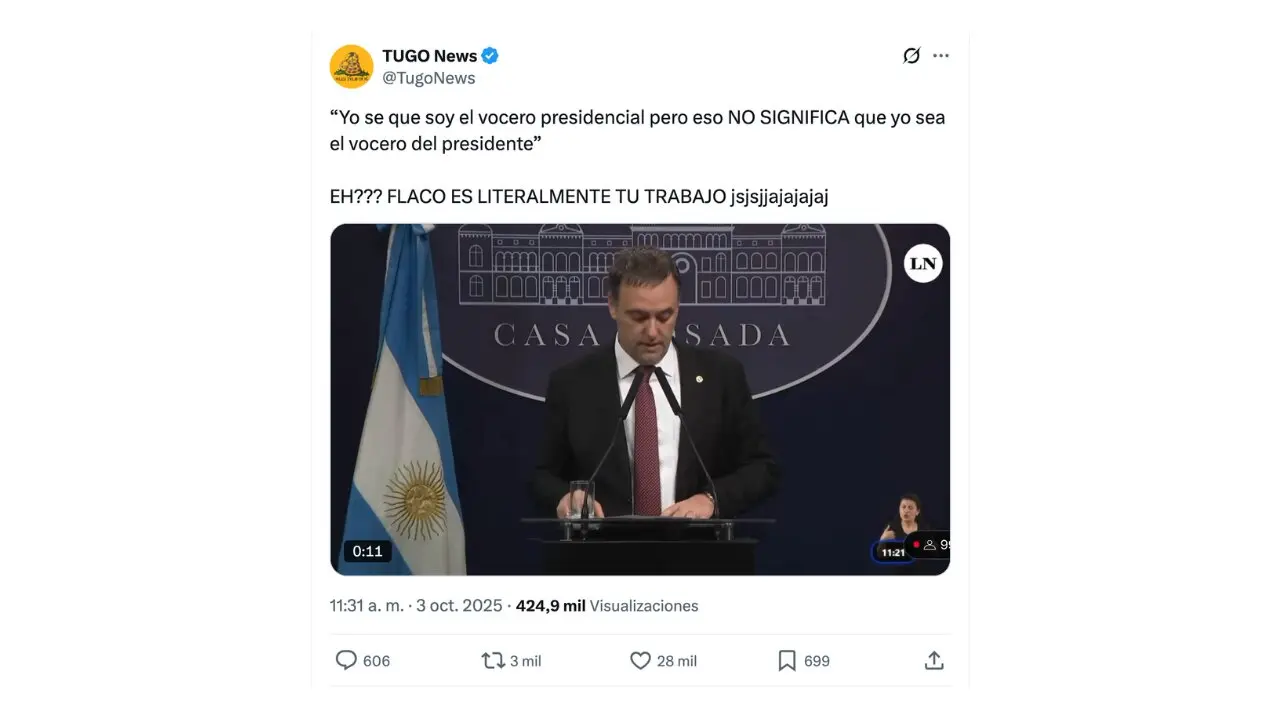Image resolution: width=1280 pixels, height=720 pixels.
Task: Open the three-dot more options menu
Action: point(941,56)
